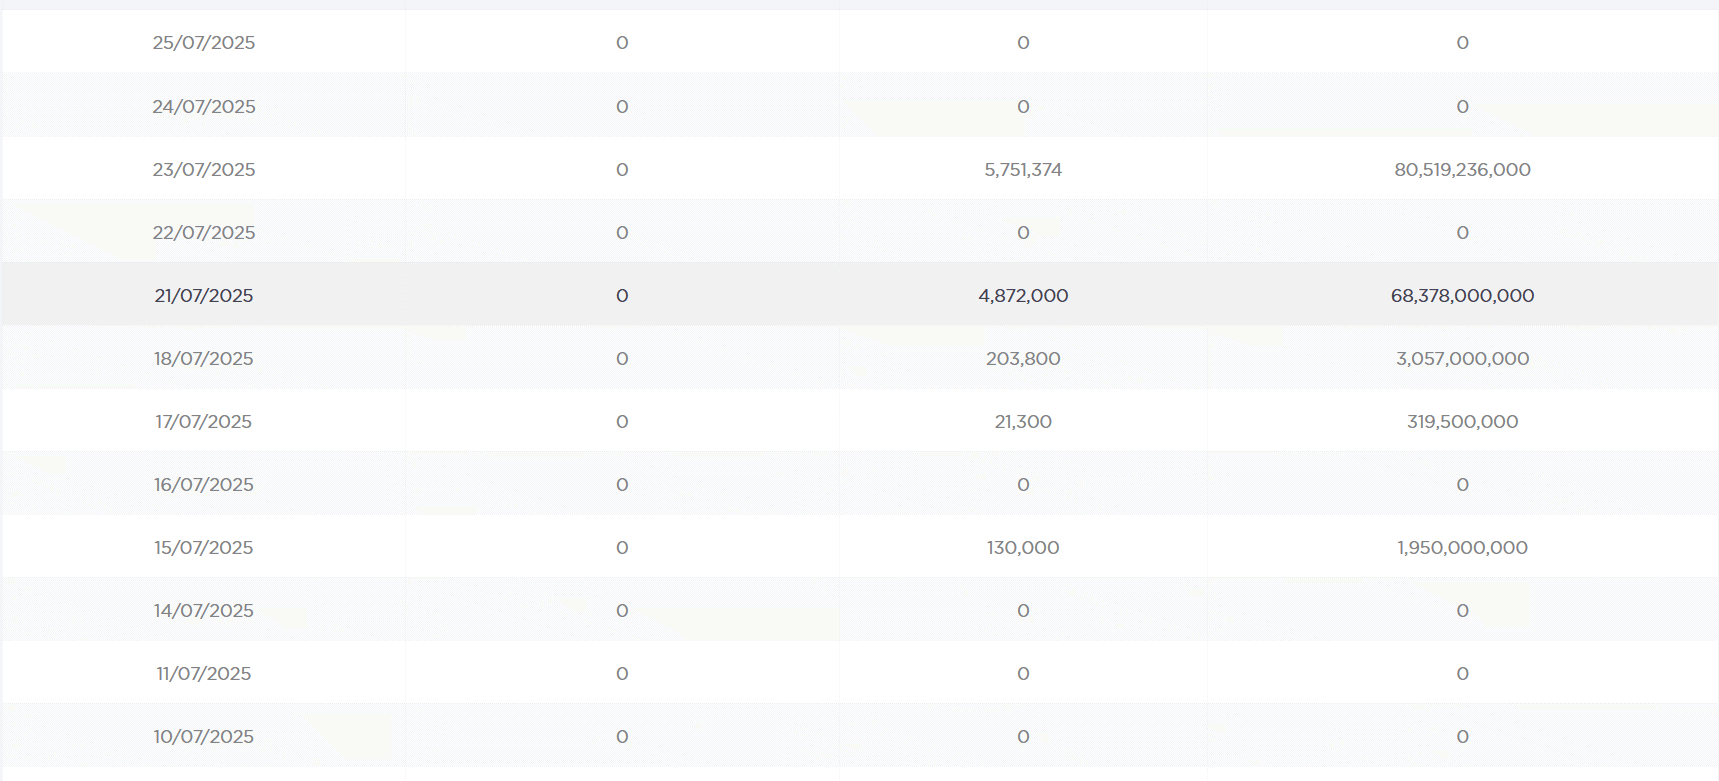1719x781 pixels.
Task: Click the 25/07/2025 date cell
Action: (x=203, y=43)
